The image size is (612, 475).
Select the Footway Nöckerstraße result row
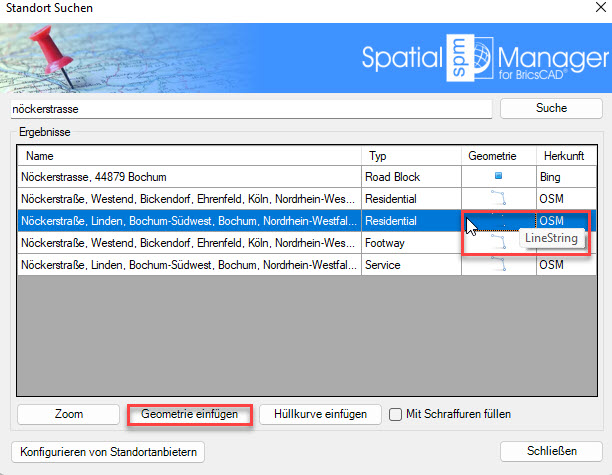tap(188, 243)
